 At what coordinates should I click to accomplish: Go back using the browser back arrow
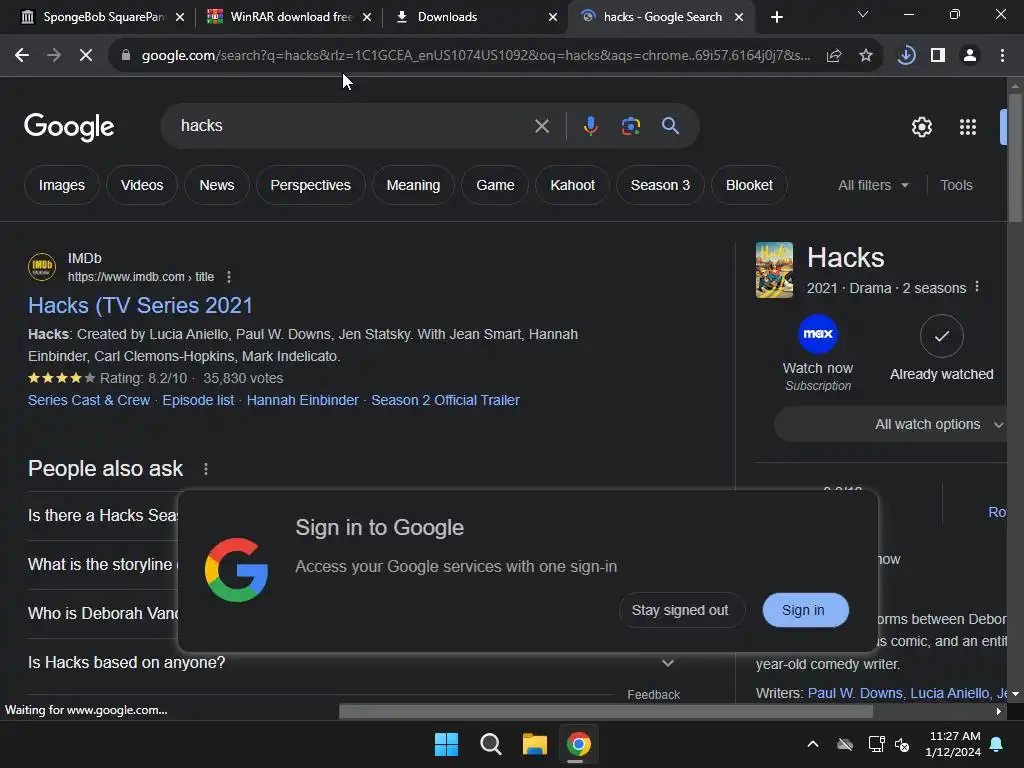coord(22,56)
